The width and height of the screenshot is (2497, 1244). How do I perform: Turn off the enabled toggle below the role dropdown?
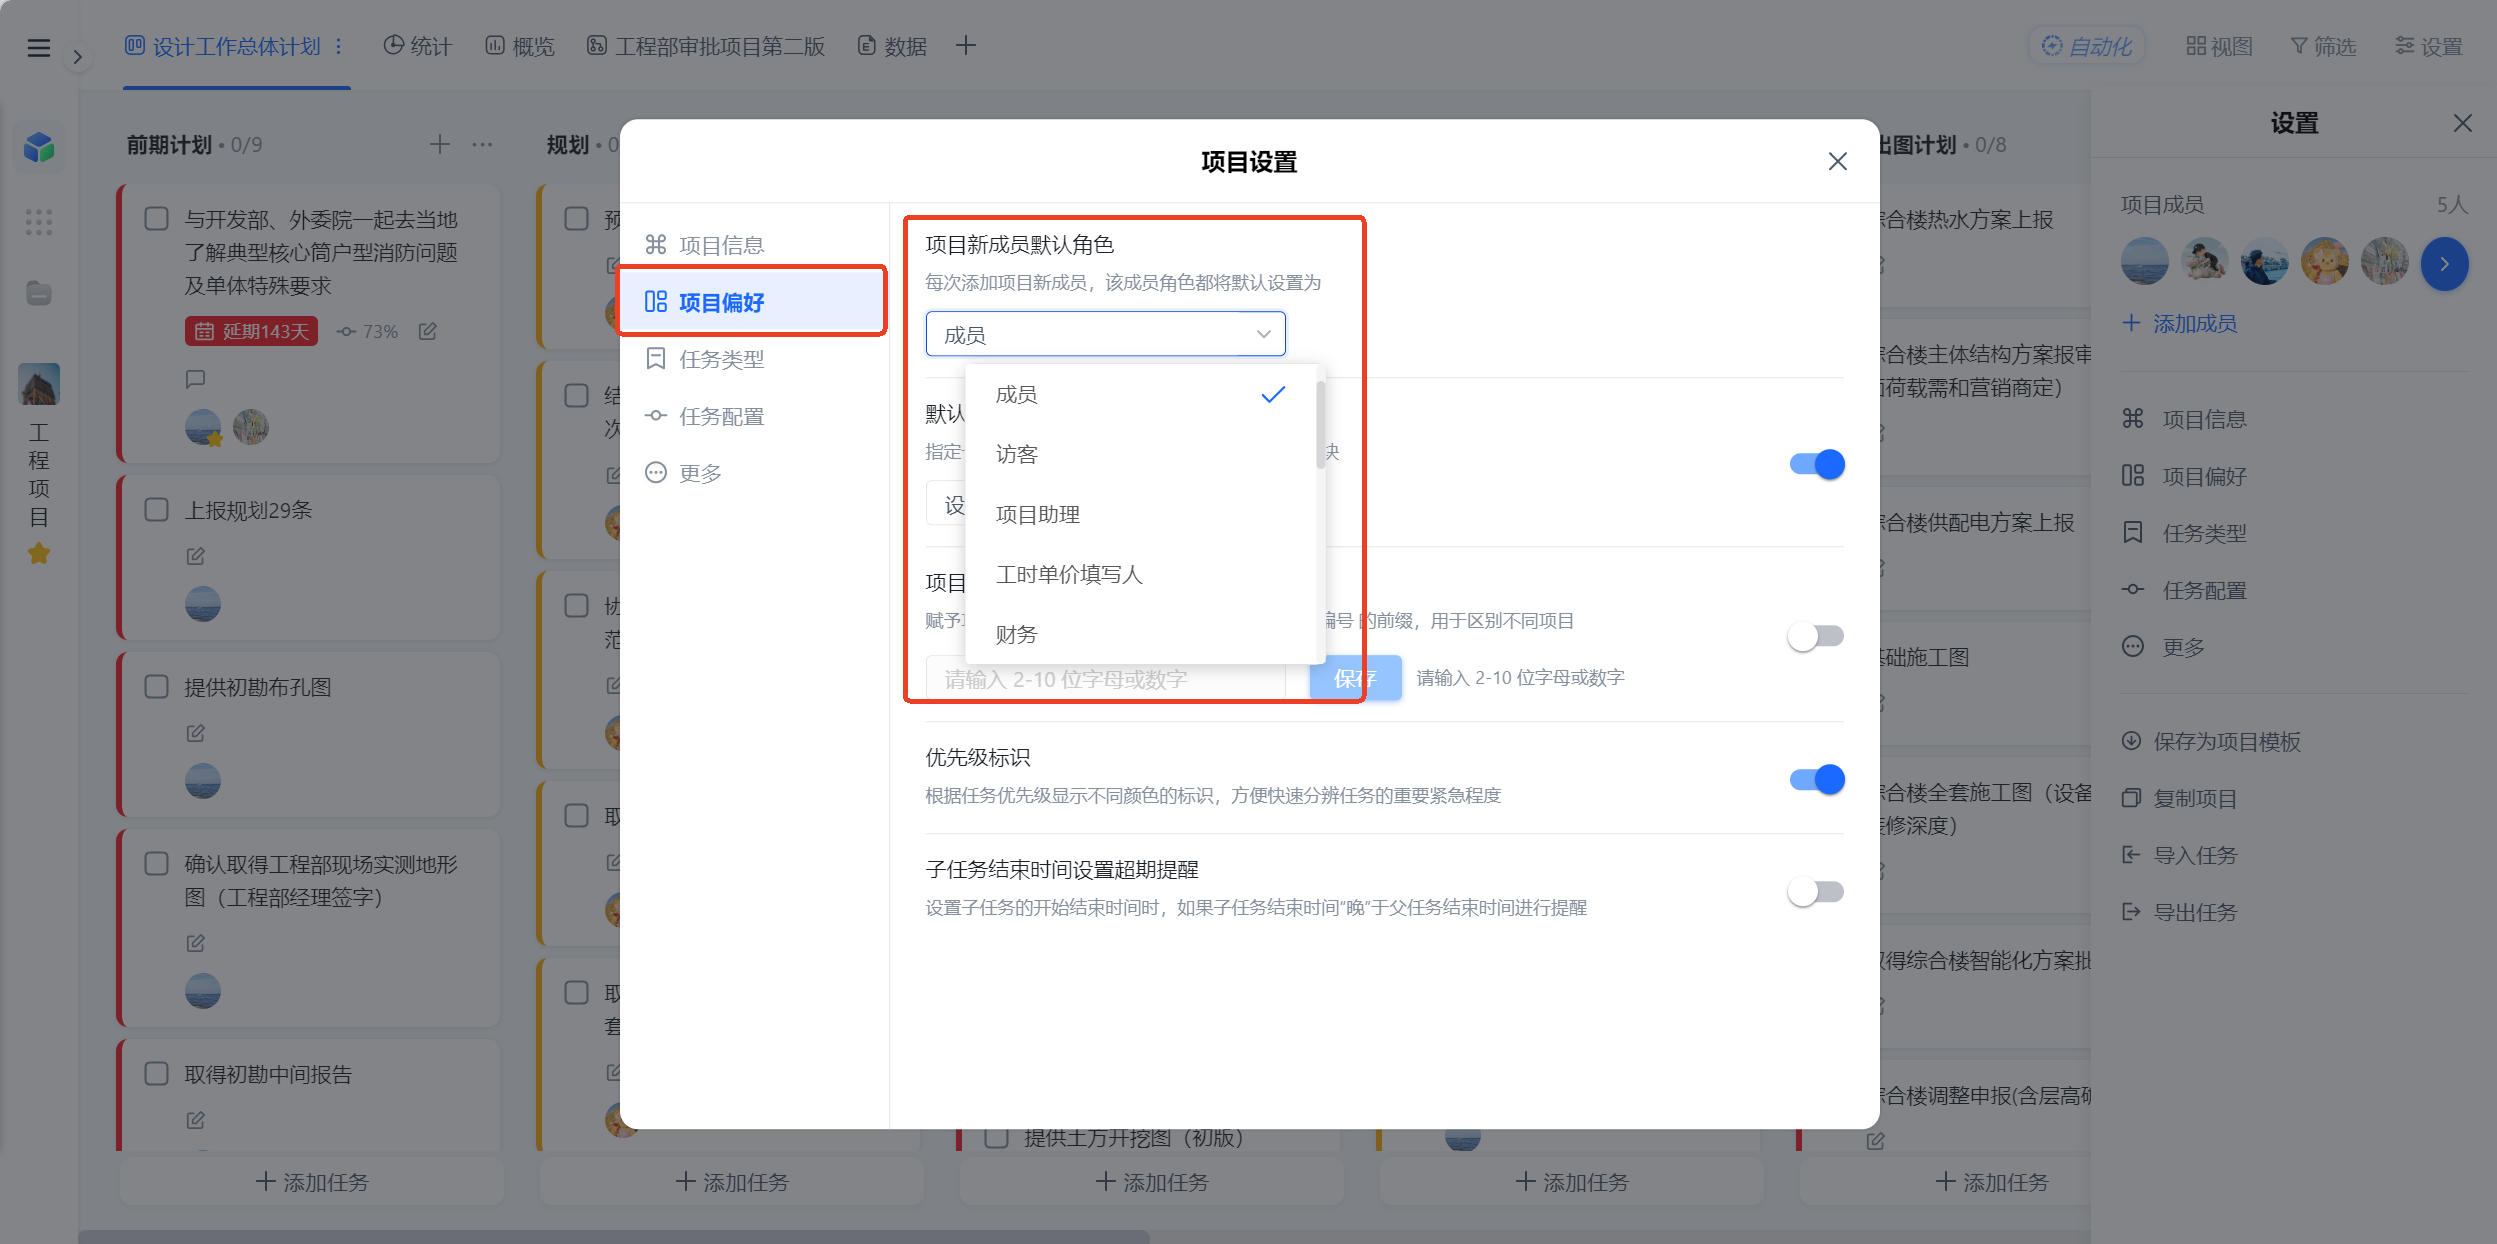point(1816,464)
